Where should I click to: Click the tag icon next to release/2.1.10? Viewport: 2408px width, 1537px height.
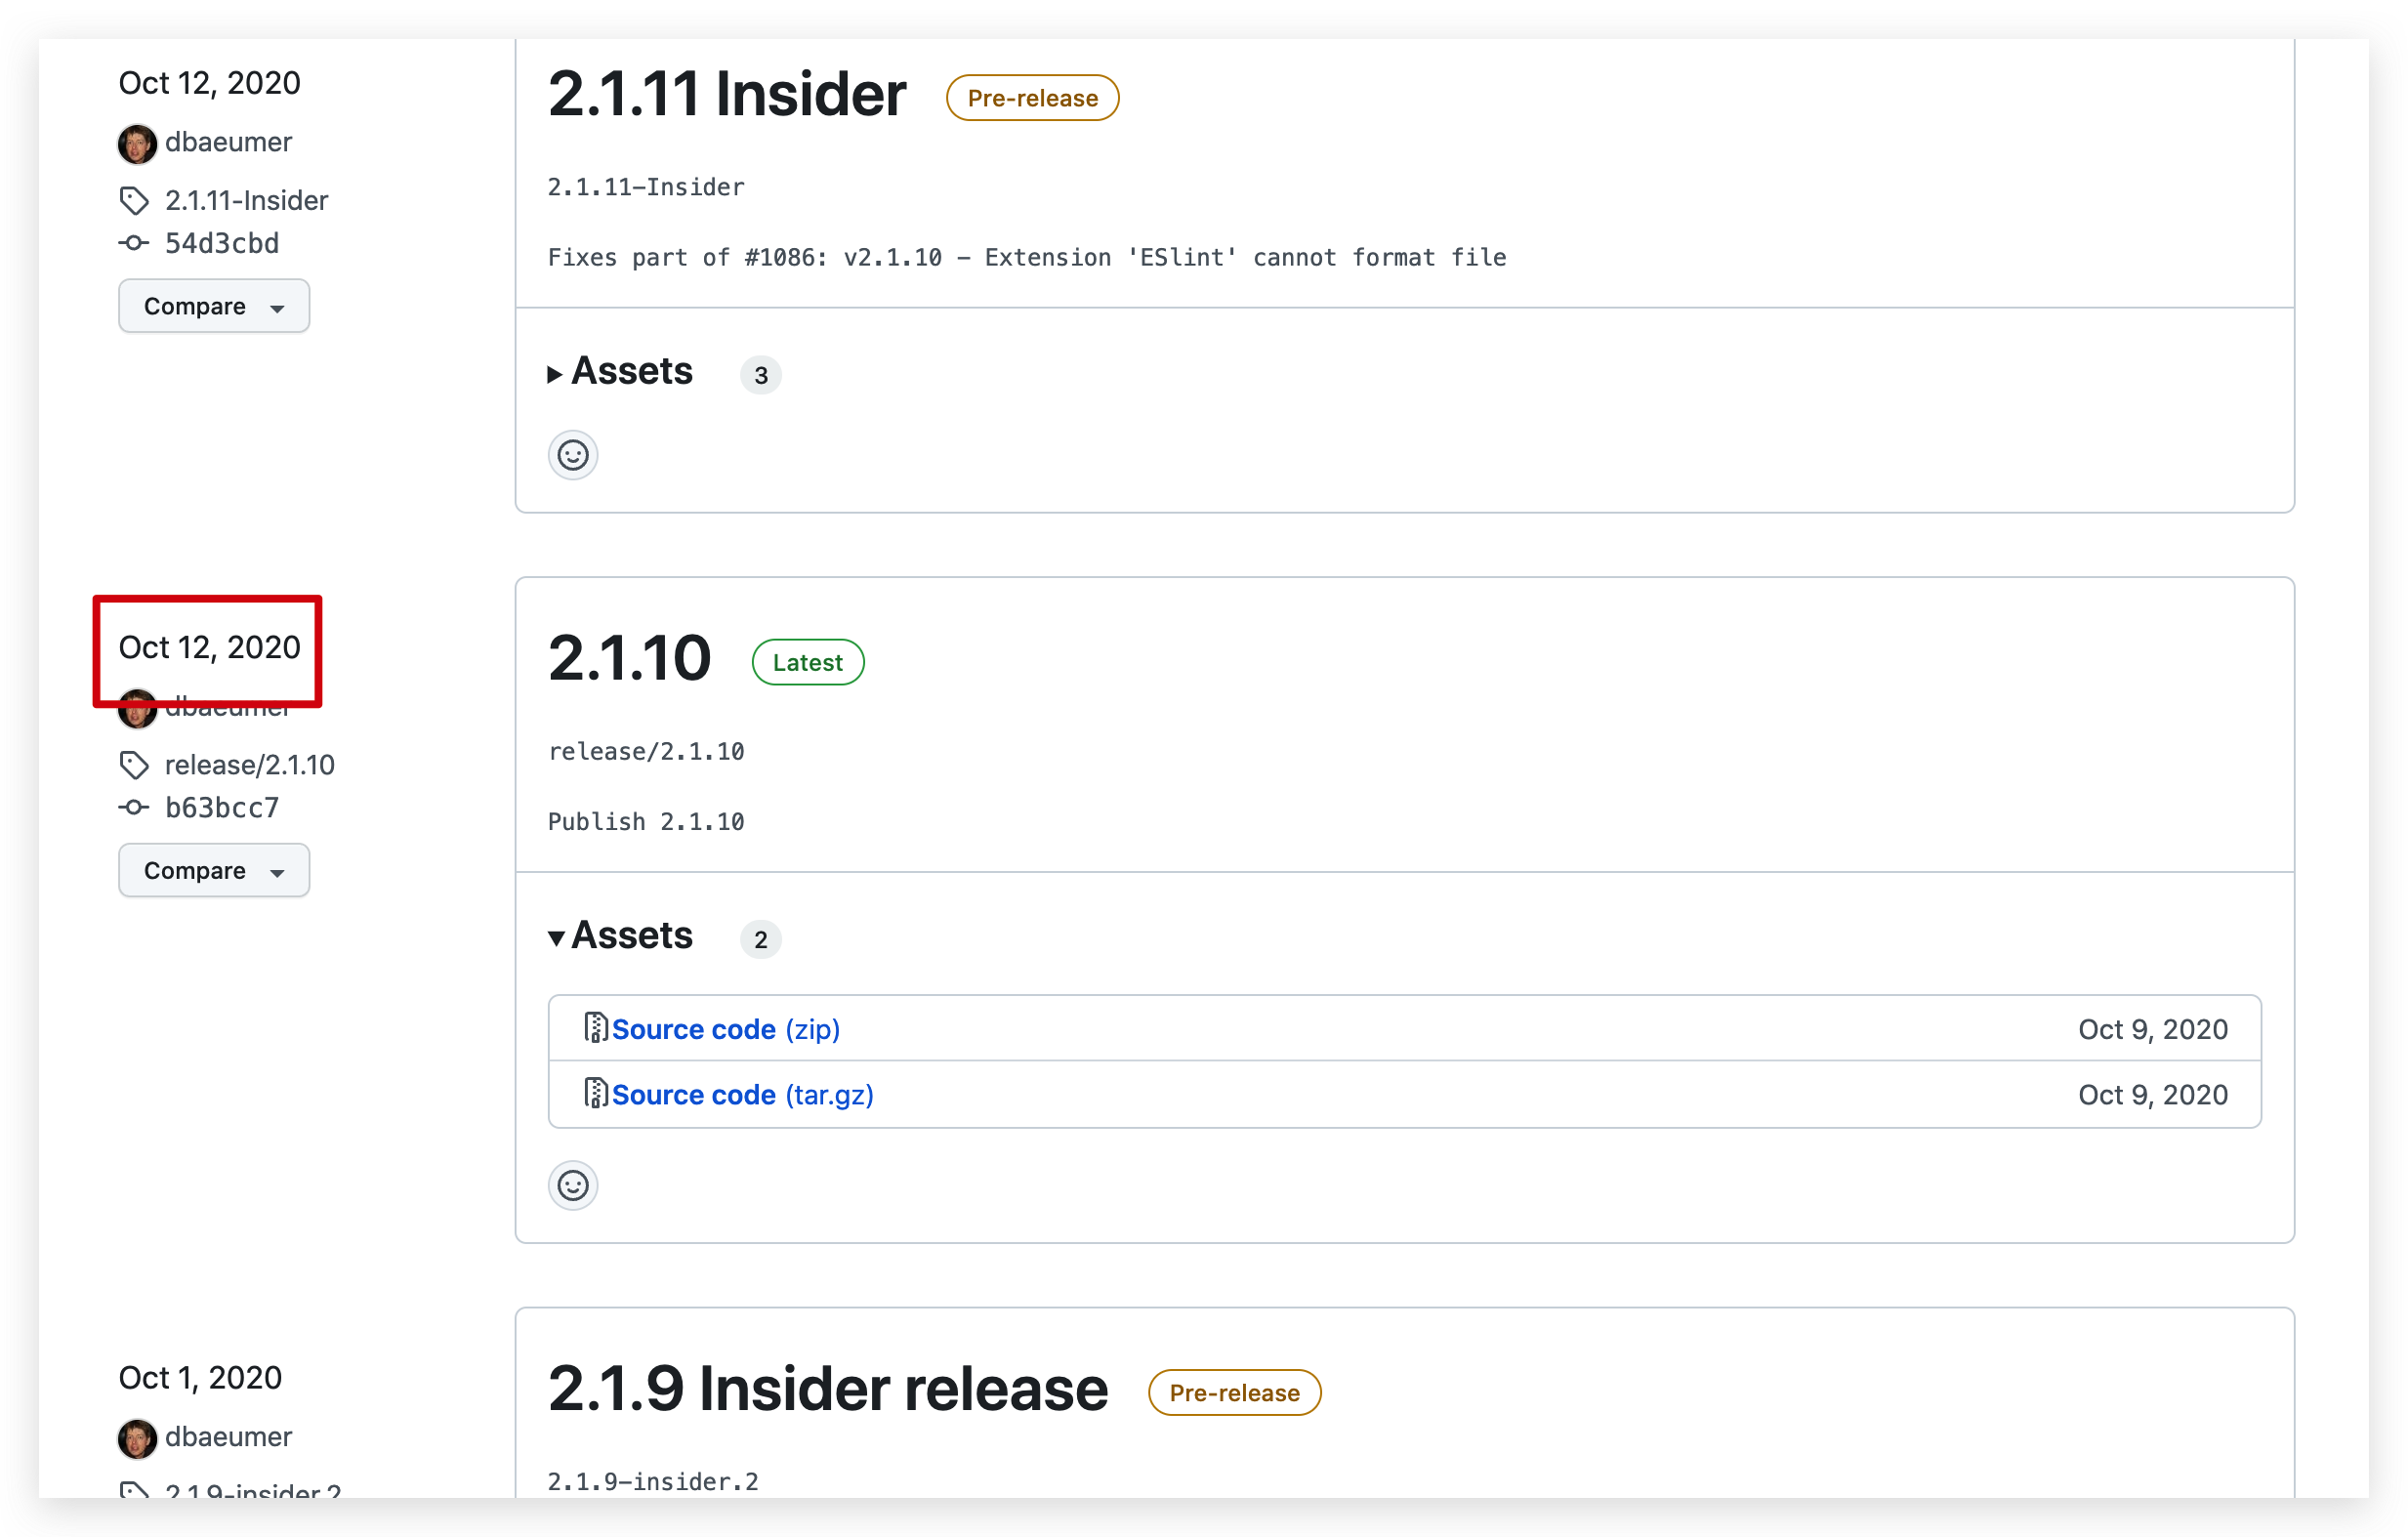click(134, 765)
